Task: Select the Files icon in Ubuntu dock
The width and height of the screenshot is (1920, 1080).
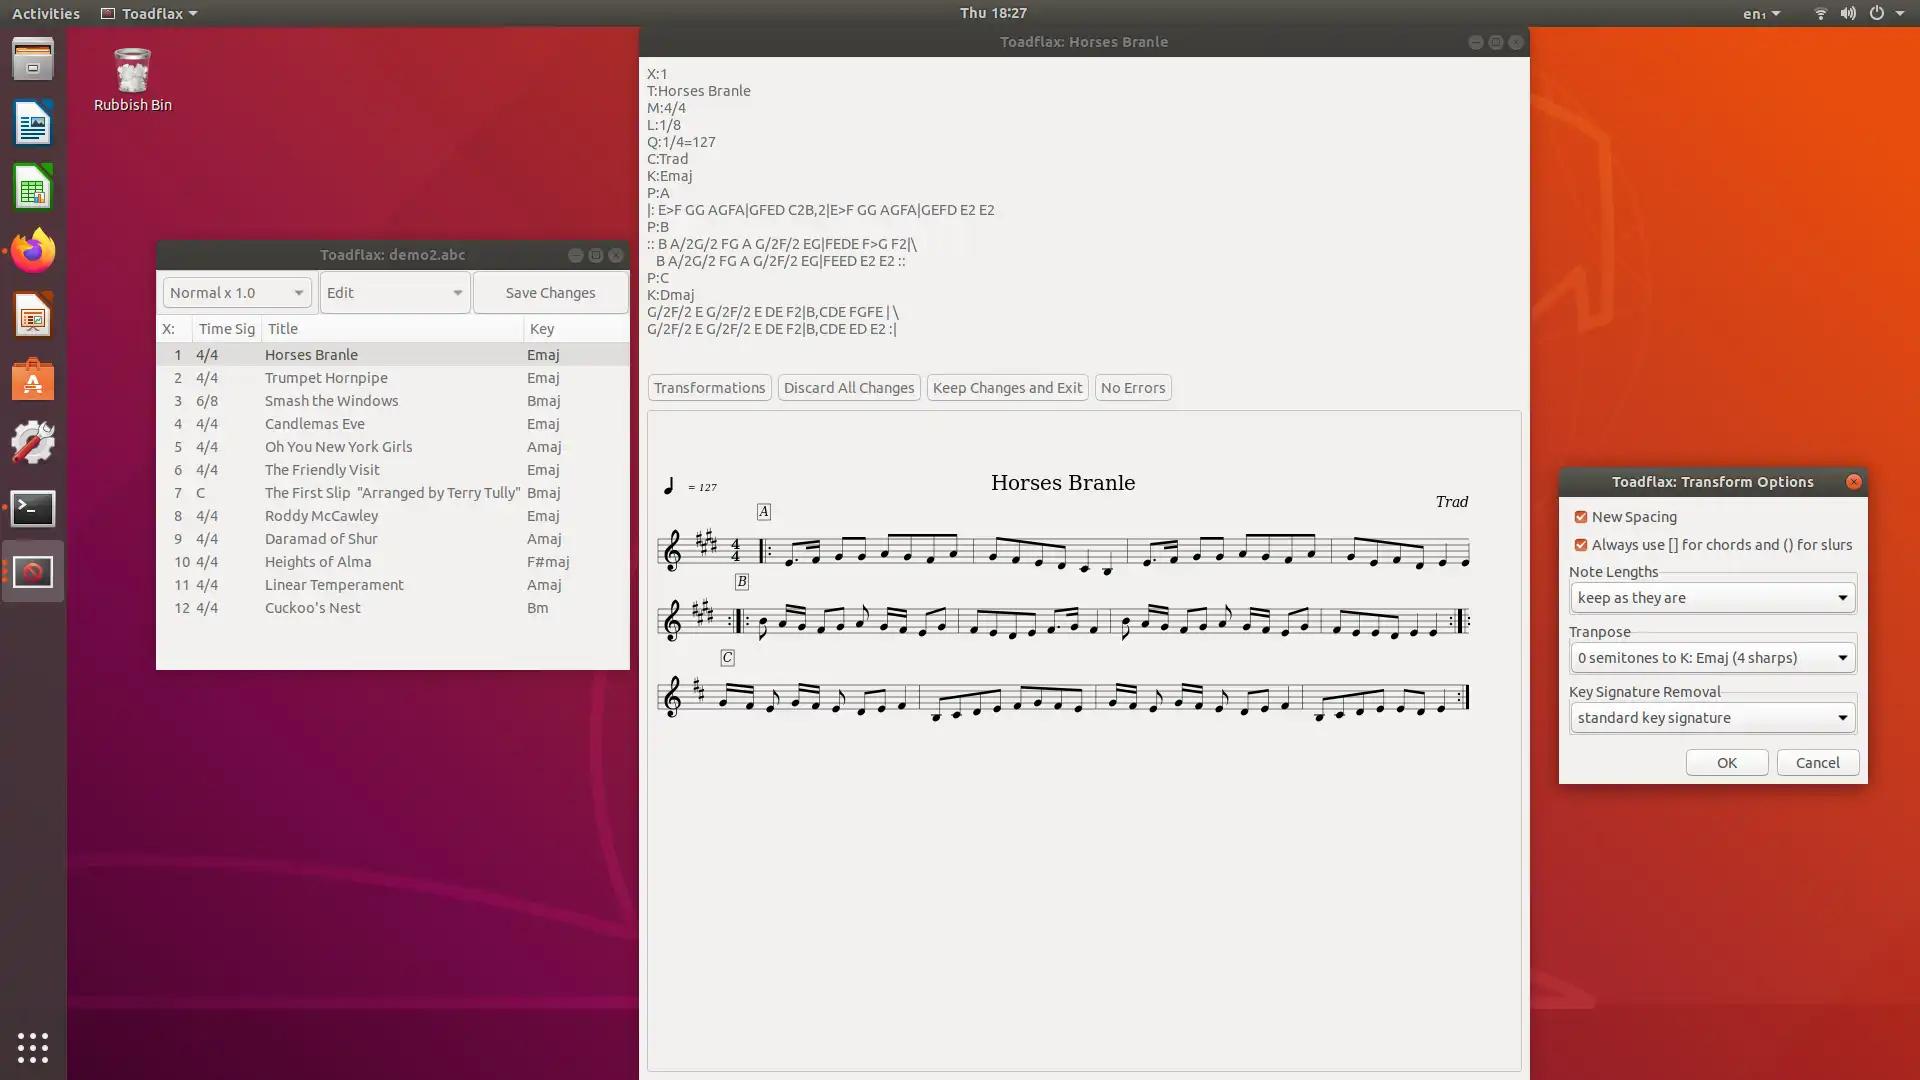Action: pyautogui.click(x=33, y=61)
